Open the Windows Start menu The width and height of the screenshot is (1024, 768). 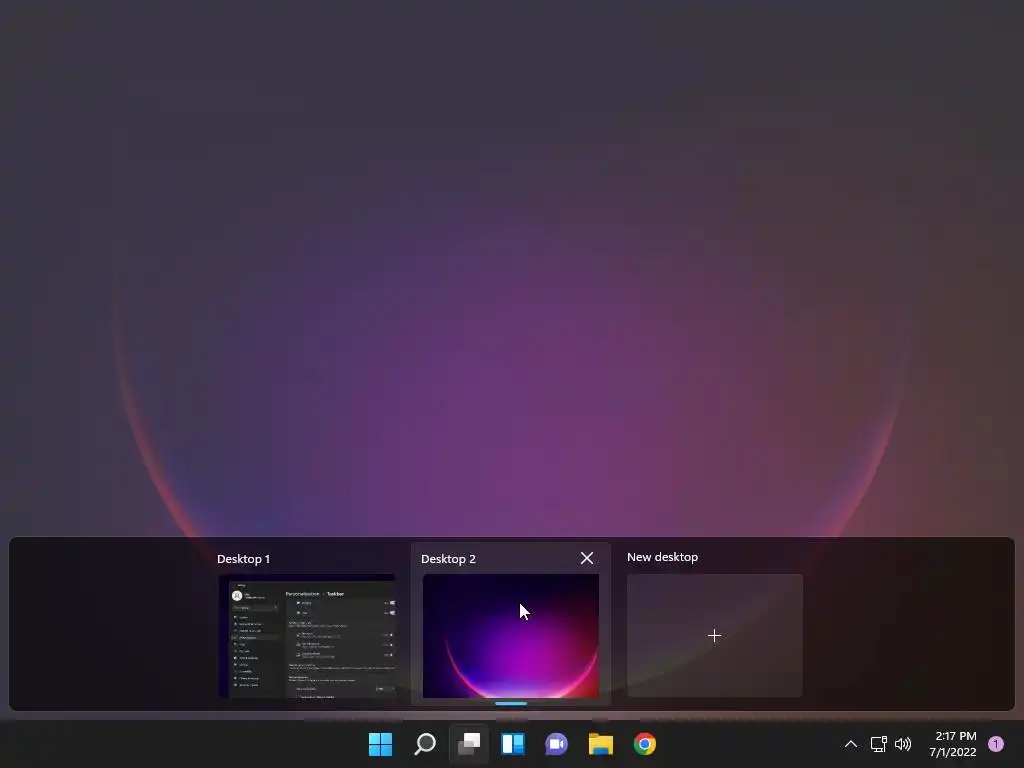(x=380, y=744)
